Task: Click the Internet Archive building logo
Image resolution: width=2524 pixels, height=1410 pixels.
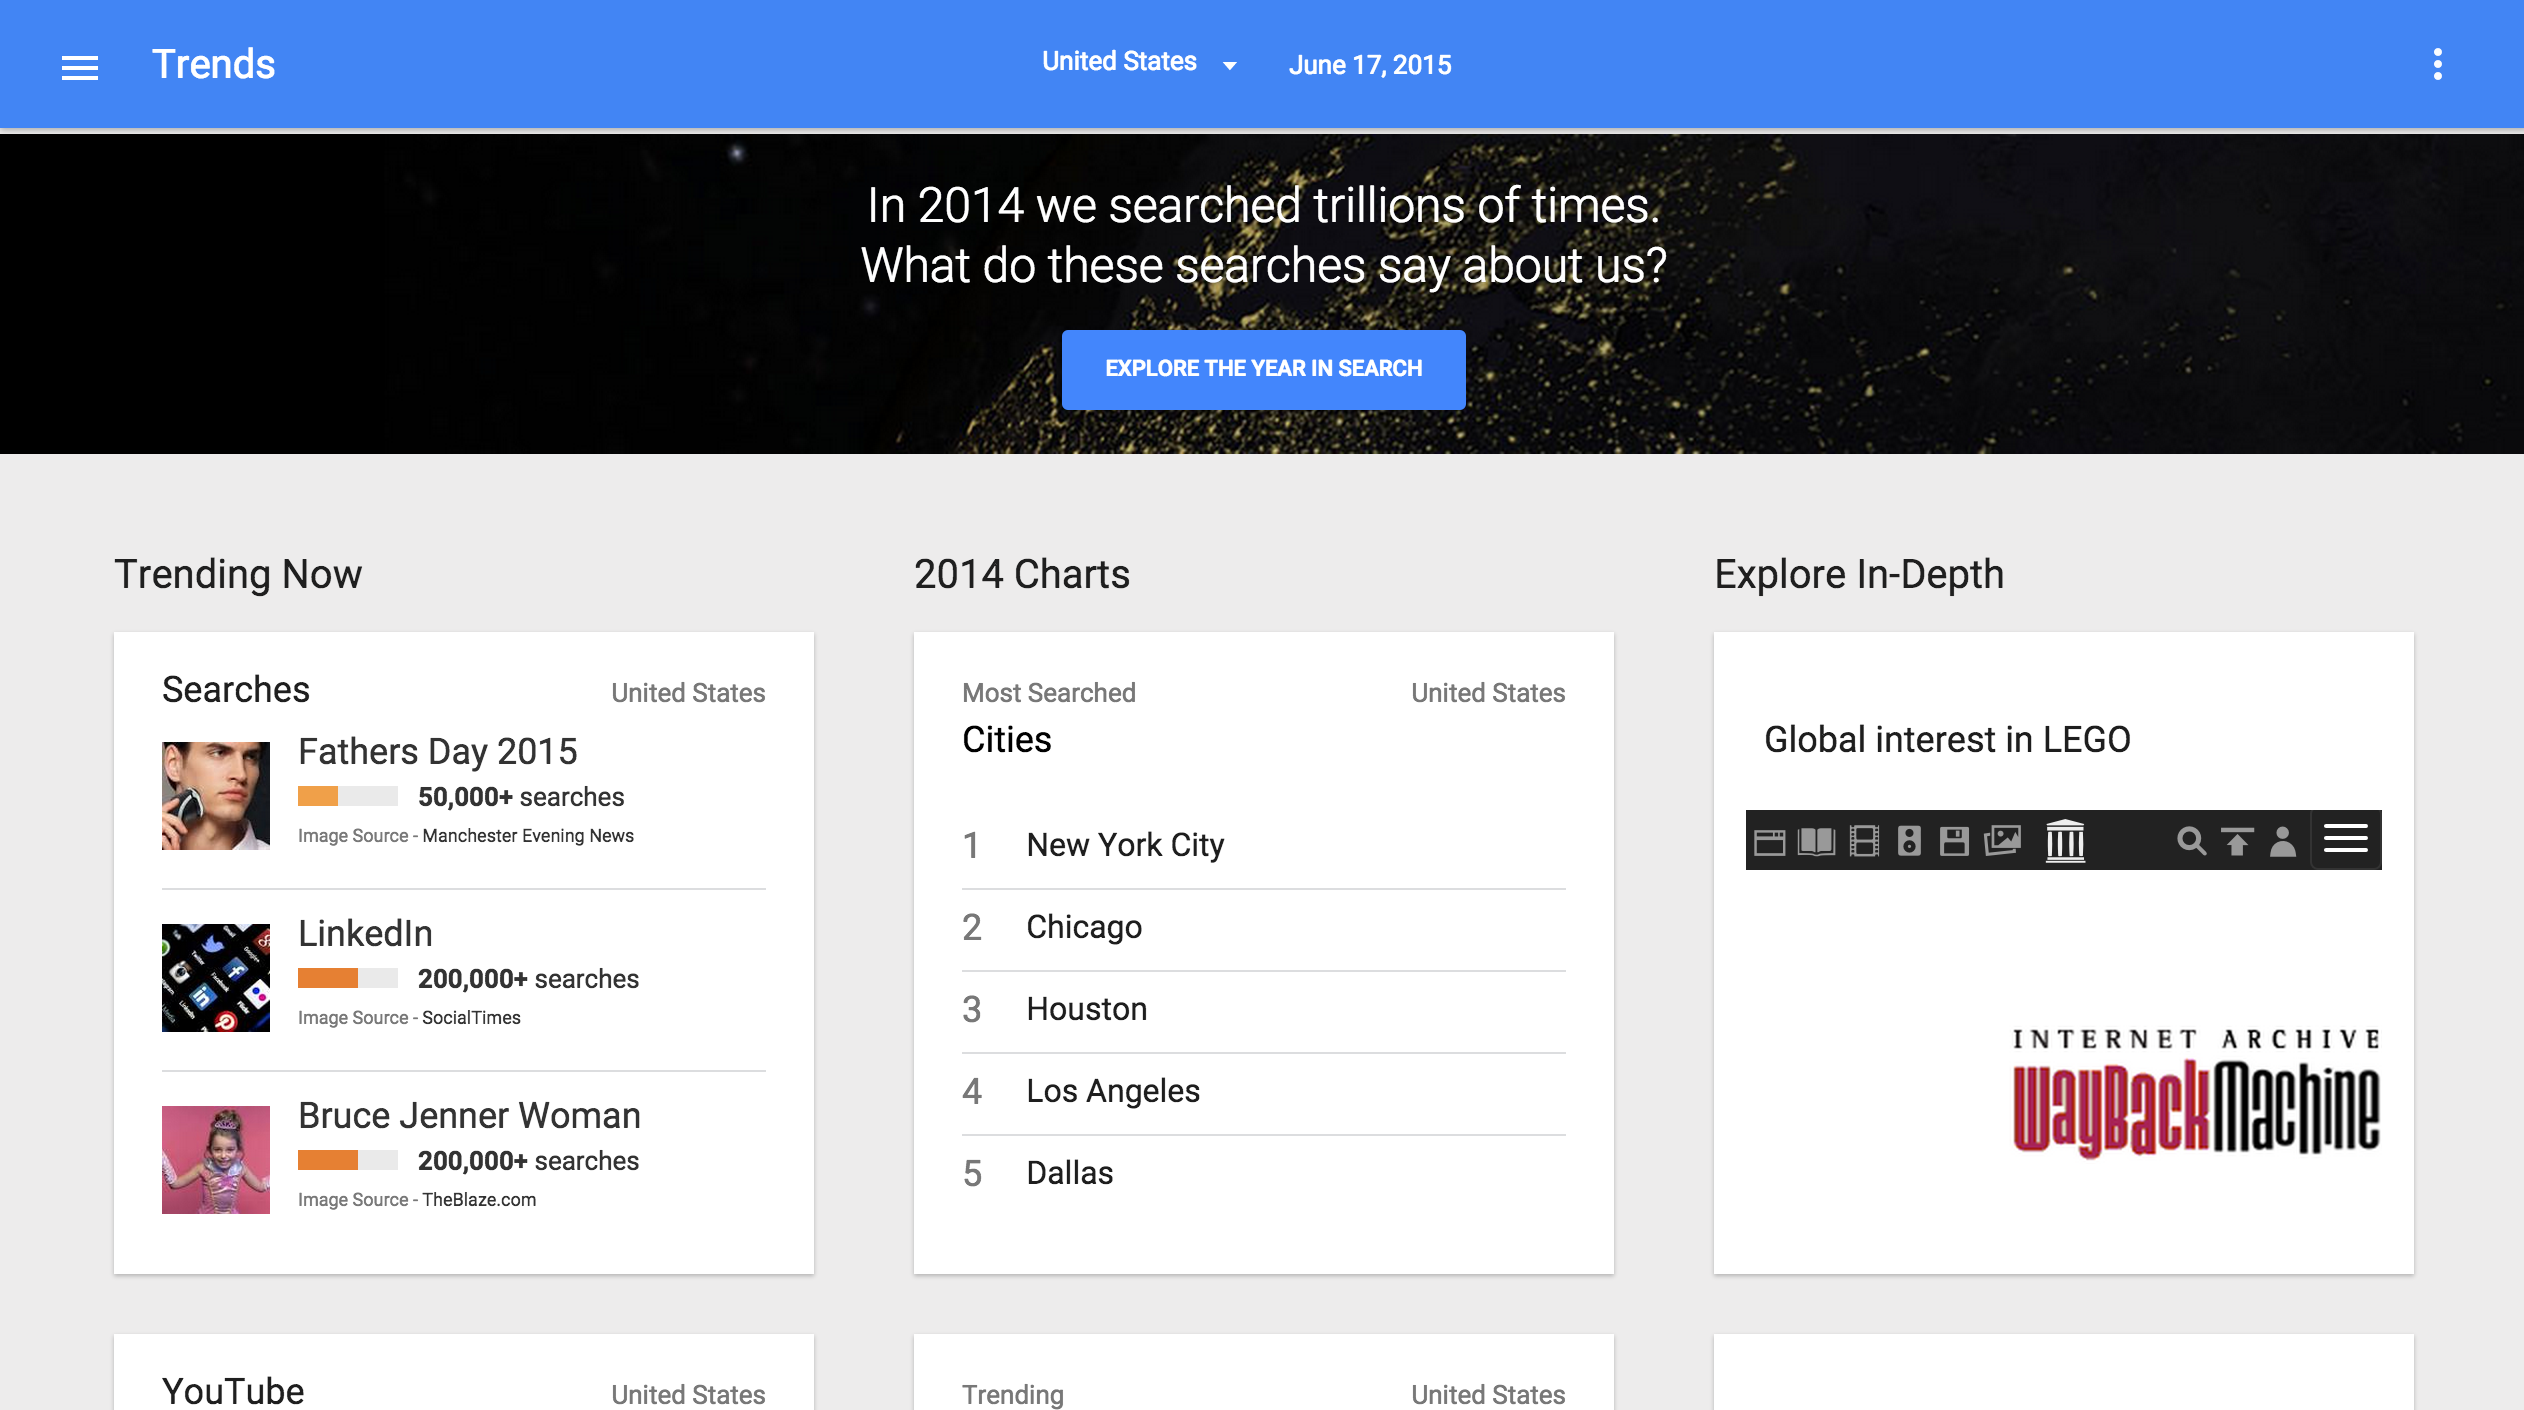Action: [x=2065, y=840]
